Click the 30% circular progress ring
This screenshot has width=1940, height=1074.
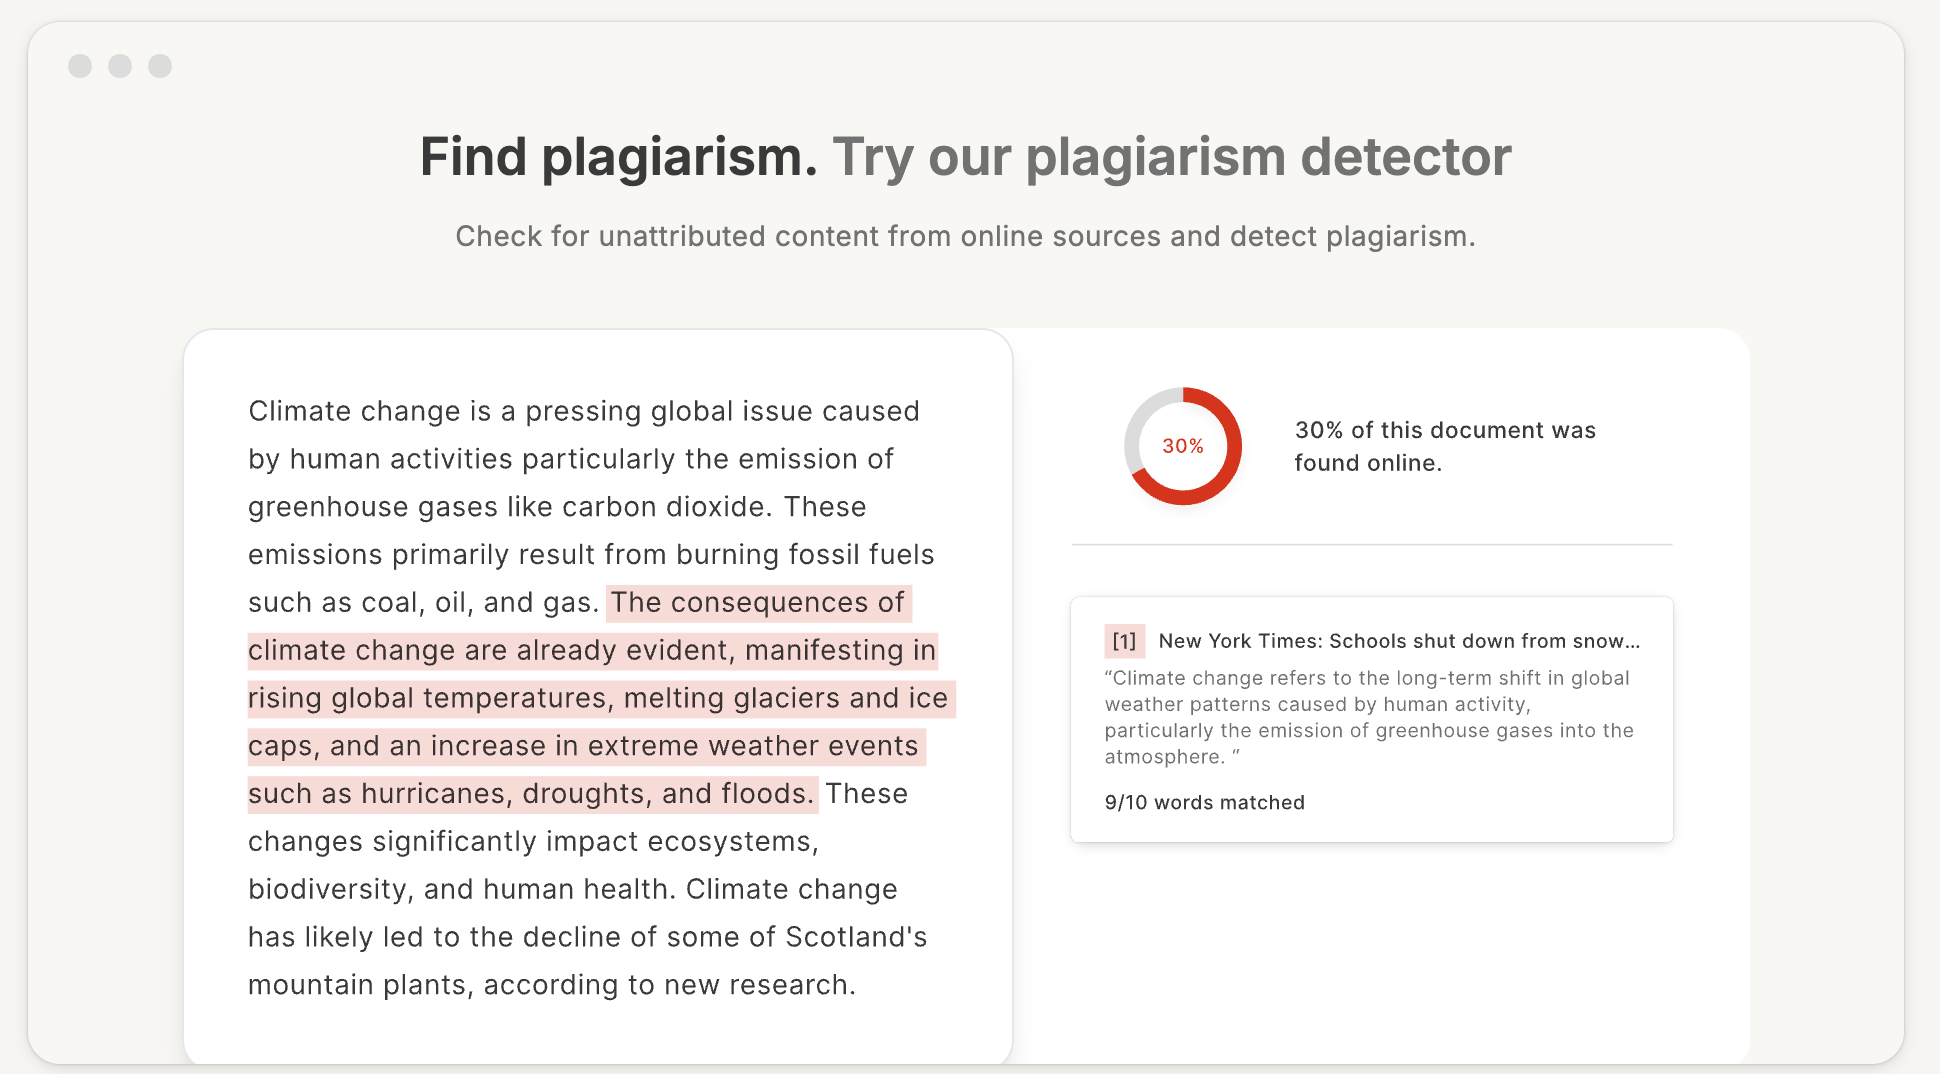pyautogui.click(x=1183, y=446)
